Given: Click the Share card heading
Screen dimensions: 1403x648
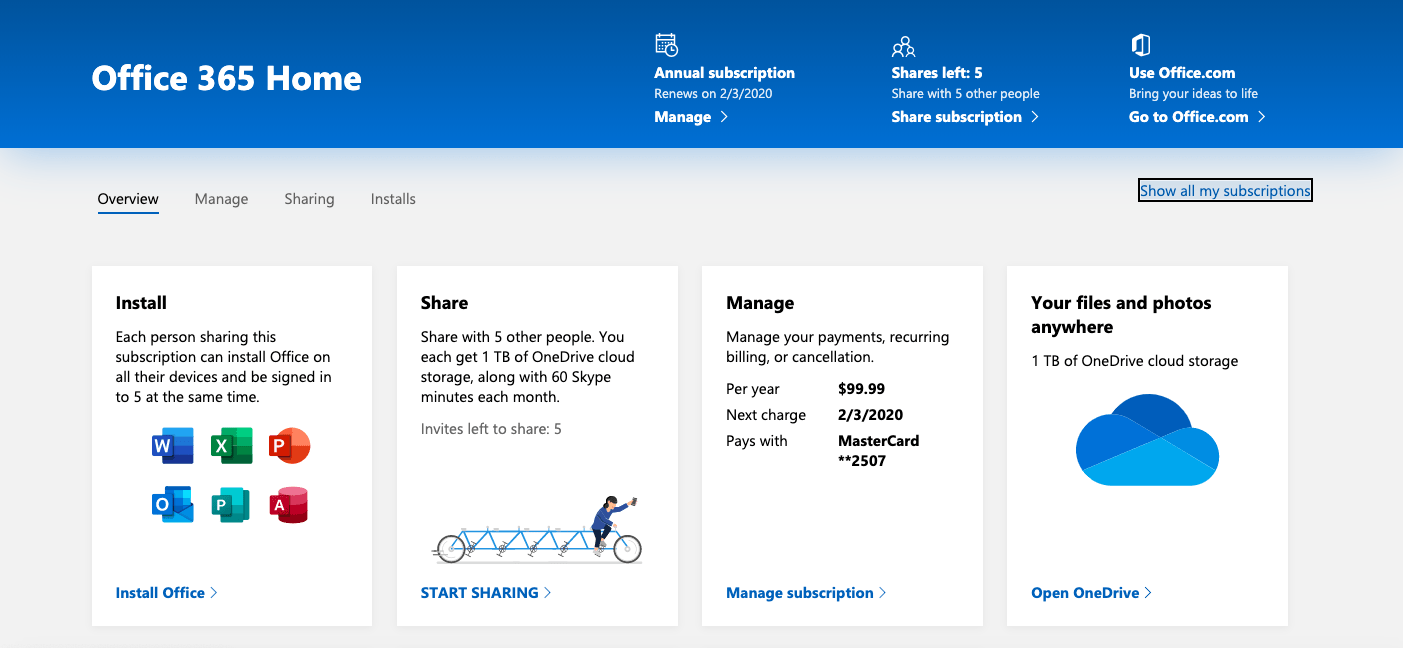Looking at the screenshot, I should 444,303.
